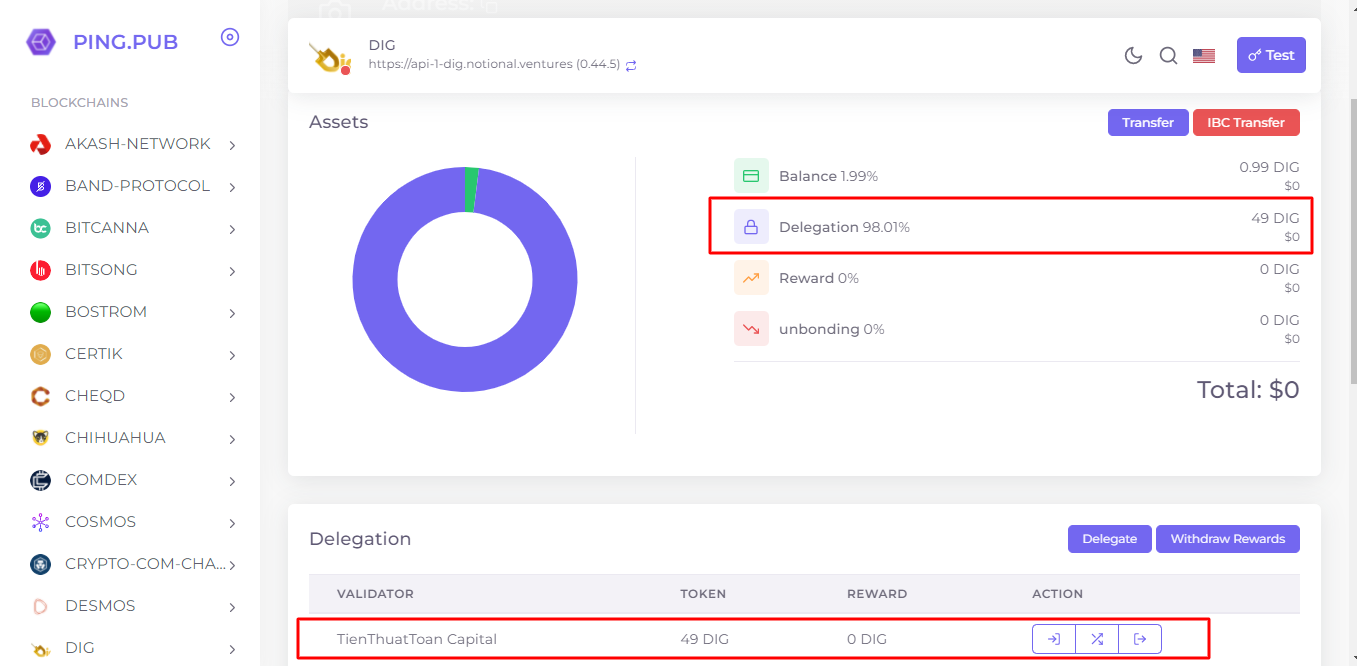Click the Delegation lock icon in Assets
The image size is (1357, 666).
coord(751,227)
